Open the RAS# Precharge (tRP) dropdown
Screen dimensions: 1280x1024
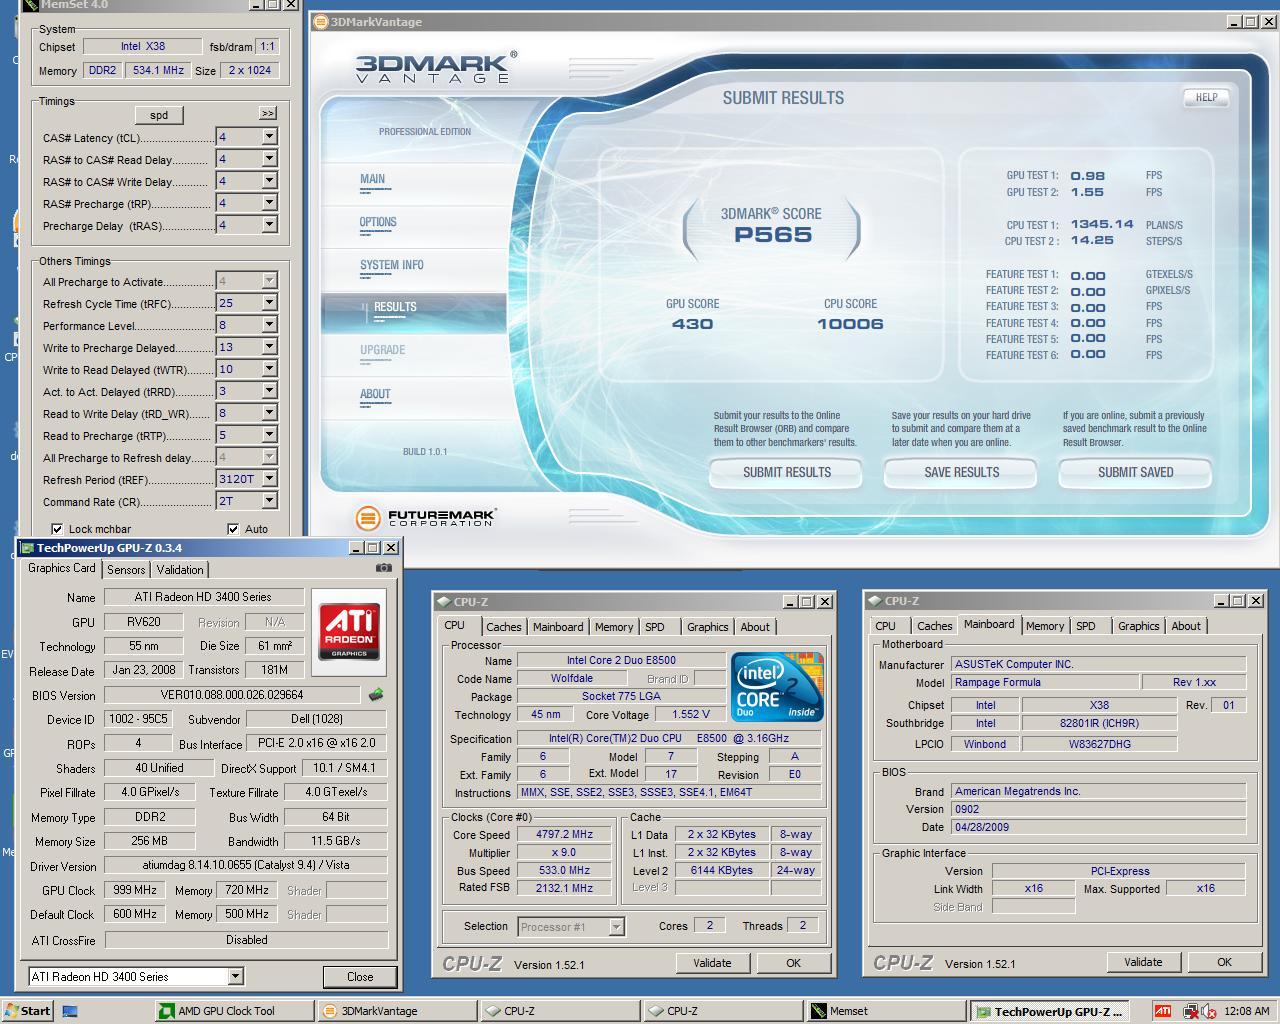coord(269,203)
